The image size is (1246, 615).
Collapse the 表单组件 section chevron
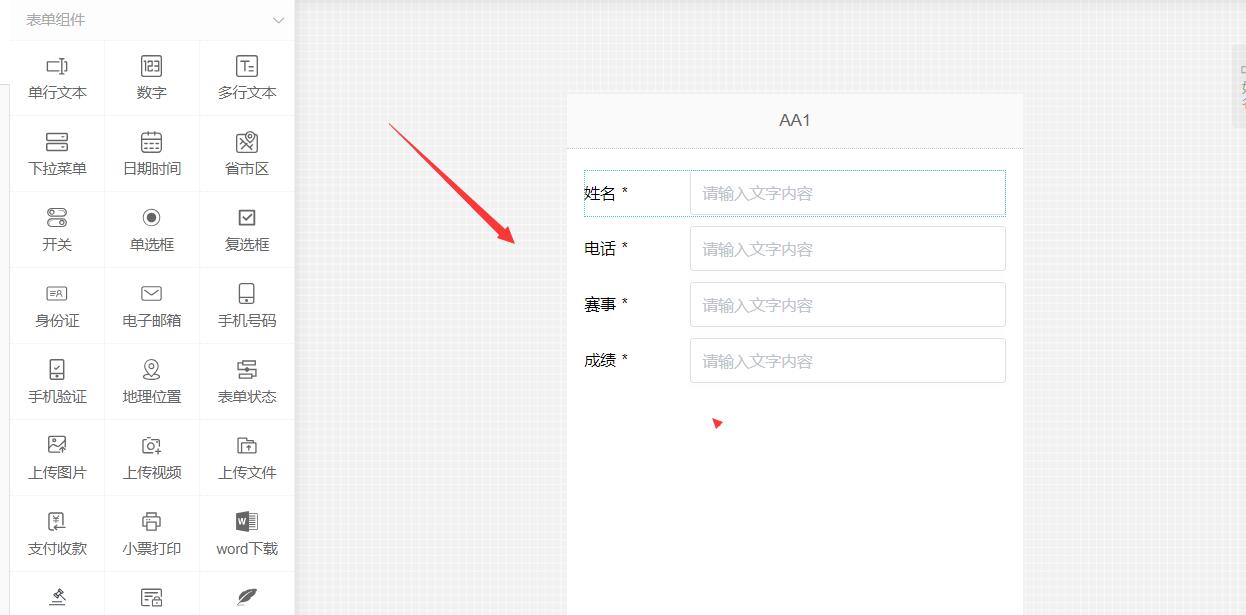pyautogui.click(x=279, y=20)
